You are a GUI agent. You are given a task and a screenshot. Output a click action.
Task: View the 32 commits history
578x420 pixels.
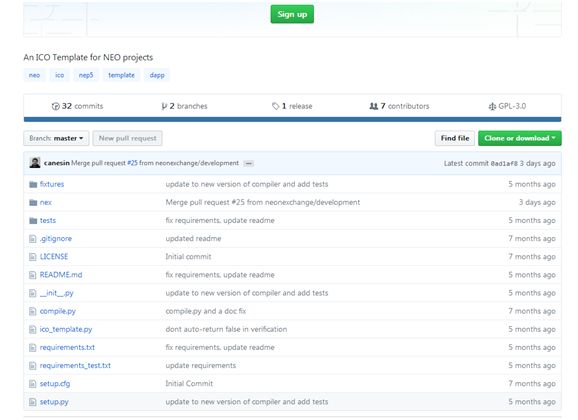click(x=77, y=106)
